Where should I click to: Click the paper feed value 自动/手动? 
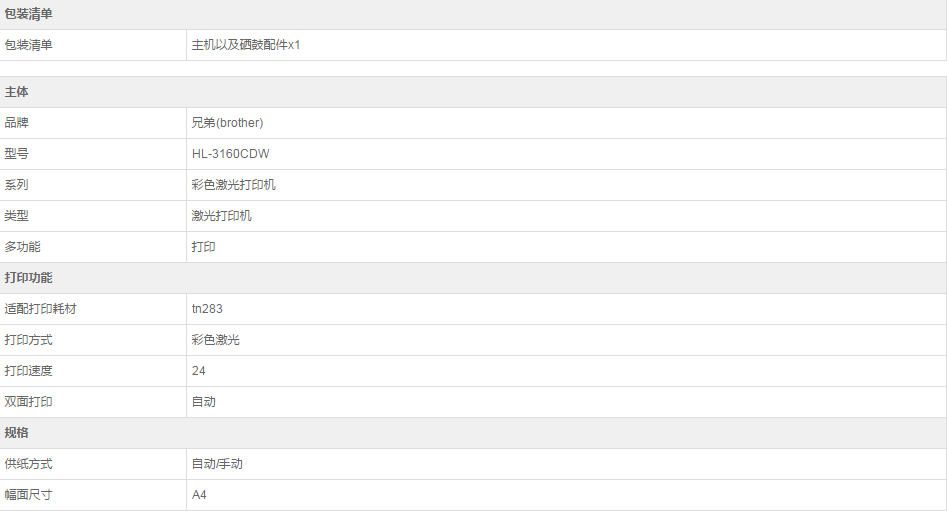[217, 464]
